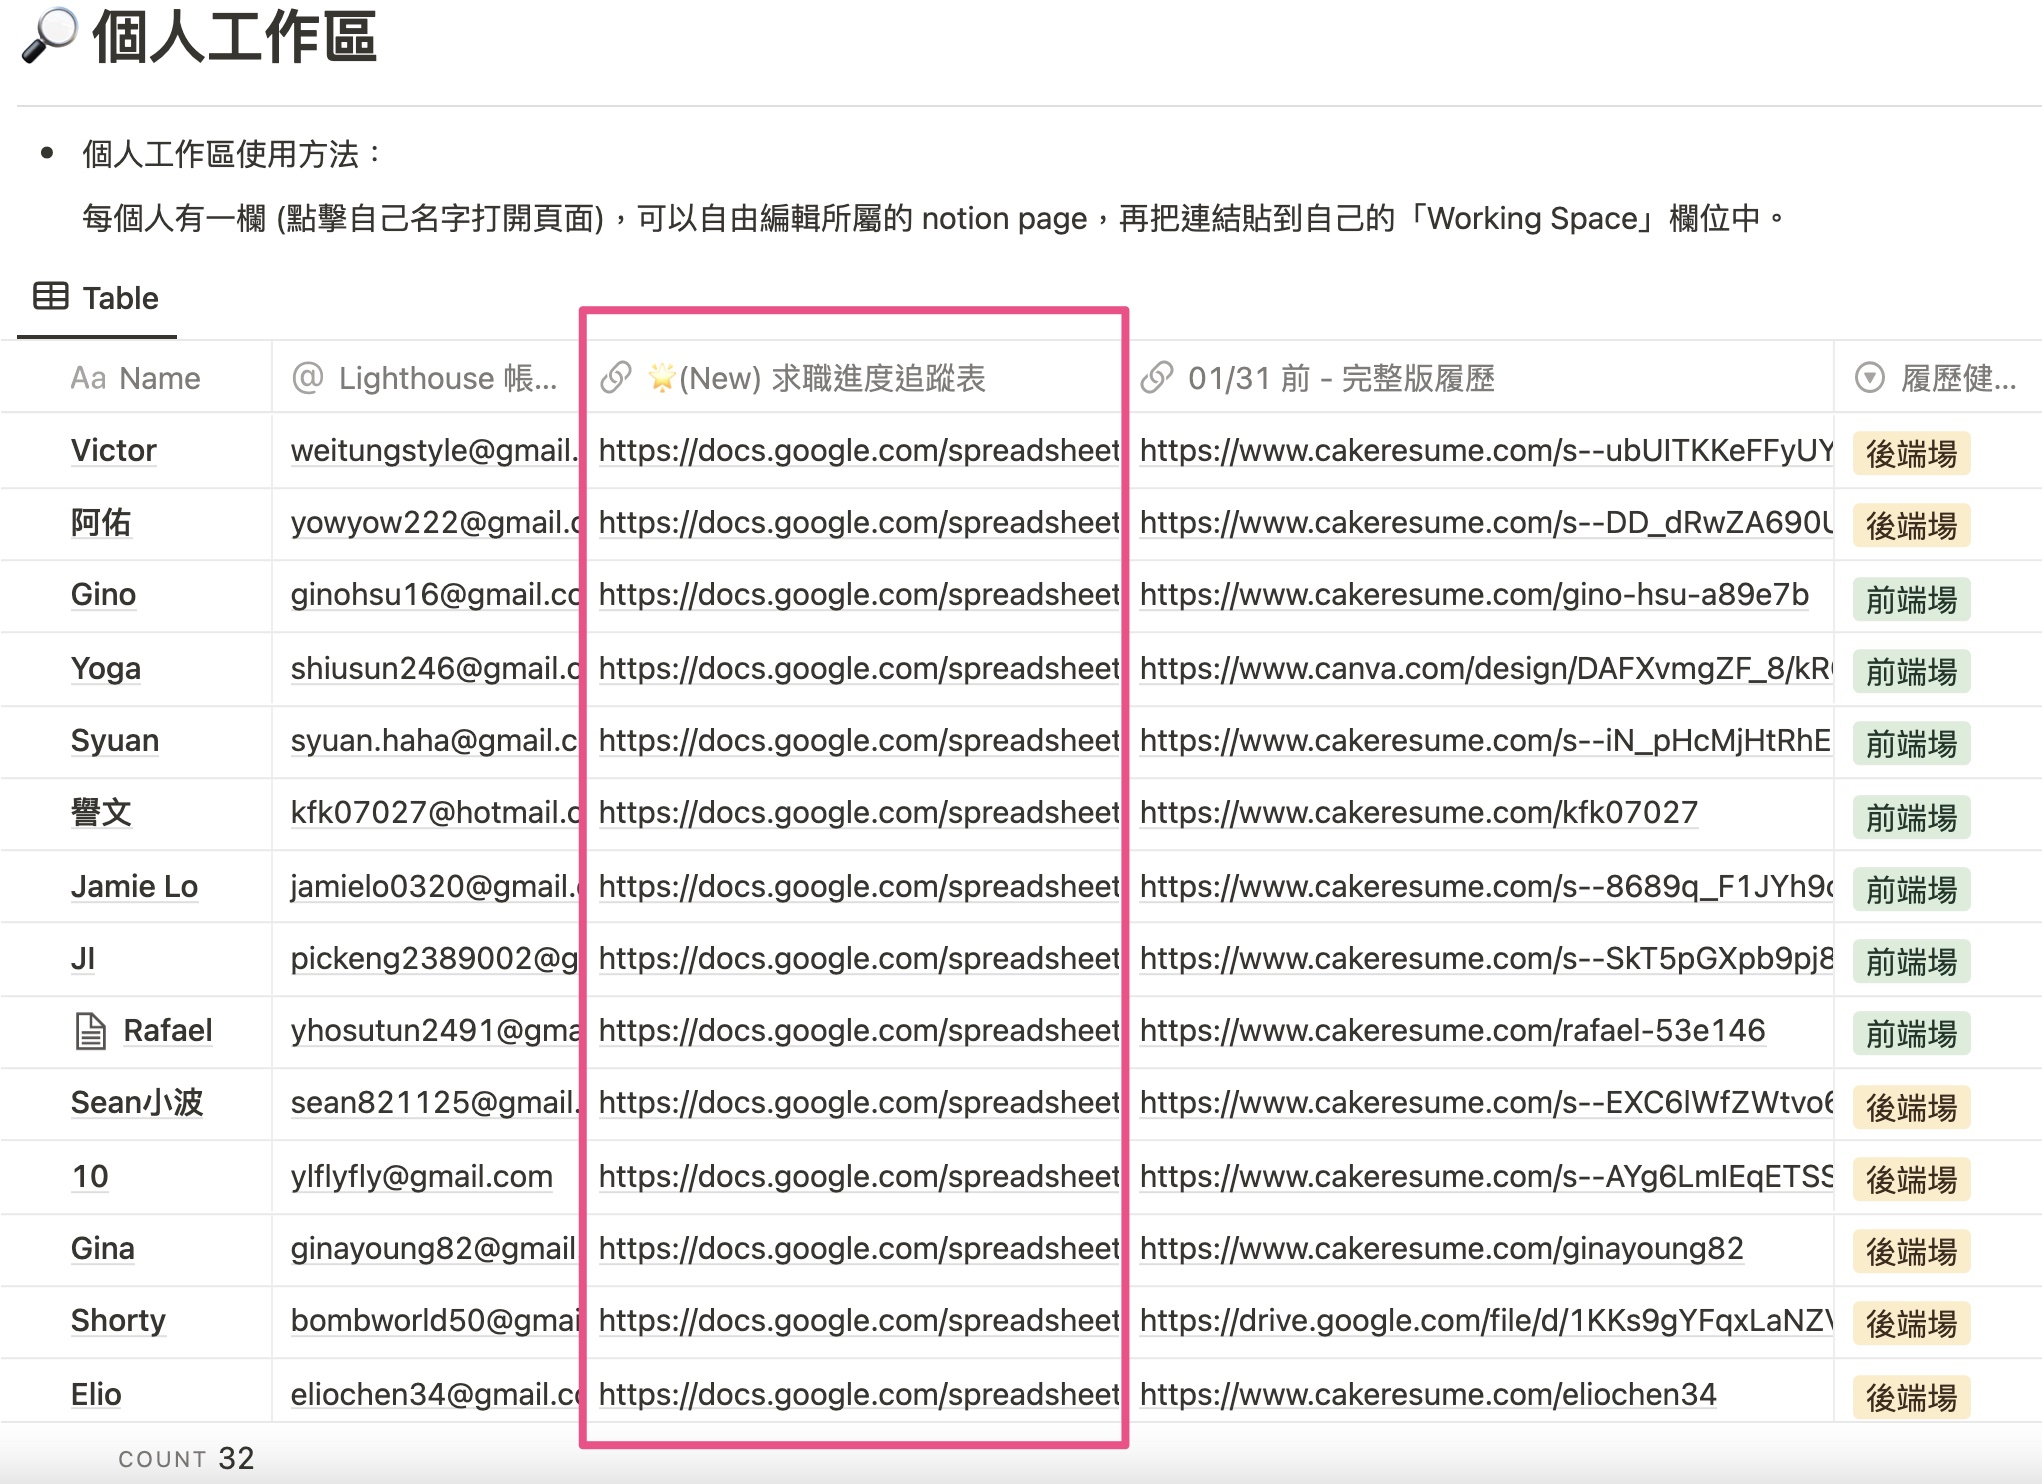Click link icon of 01/31 完整版履歷 column
Screen dimensions: 2042x1484
(x=1157, y=378)
